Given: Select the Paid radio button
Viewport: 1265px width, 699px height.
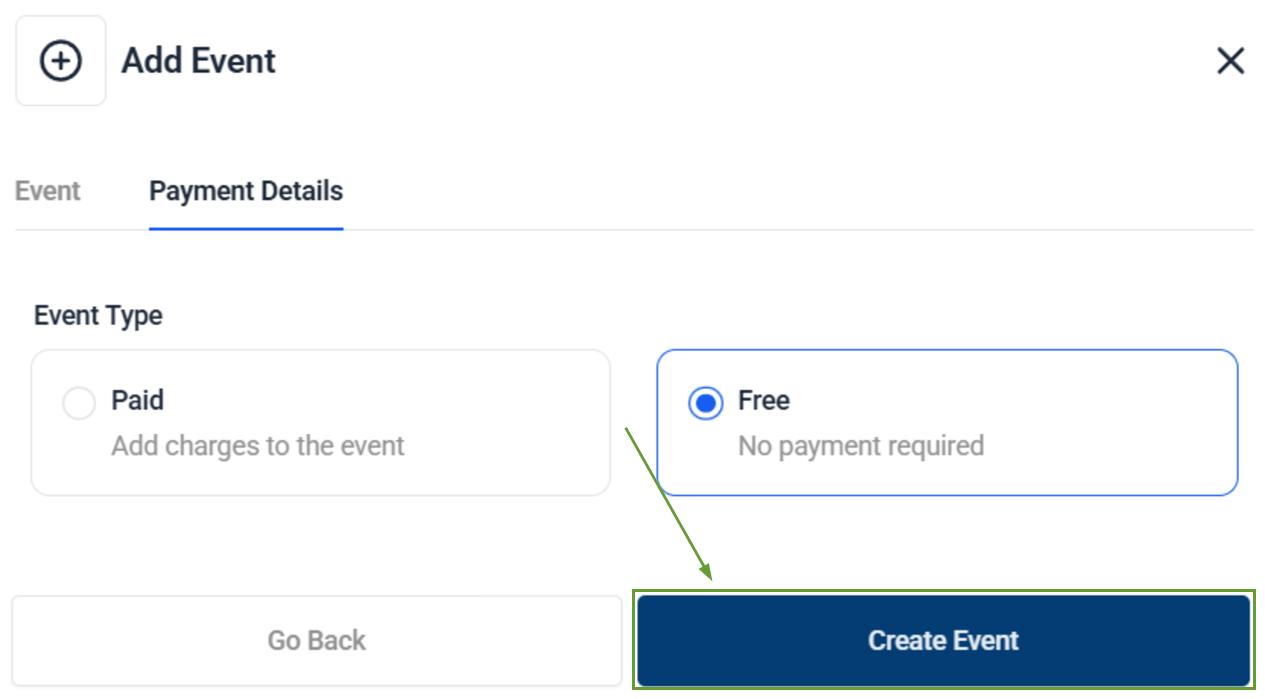Looking at the screenshot, I should [78, 404].
